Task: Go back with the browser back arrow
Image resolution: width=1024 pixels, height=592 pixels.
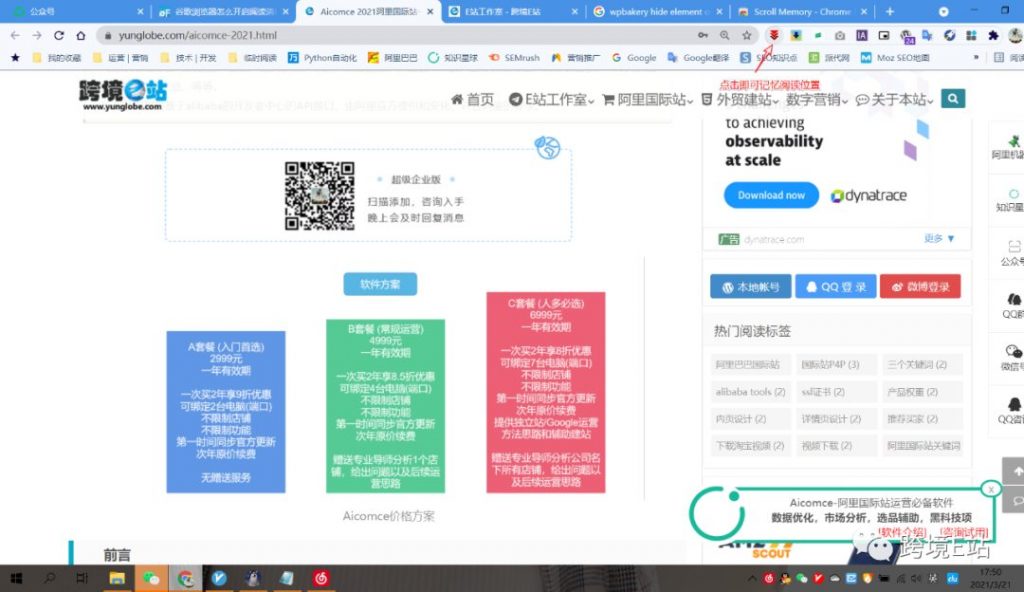Action: click(15, 35)
